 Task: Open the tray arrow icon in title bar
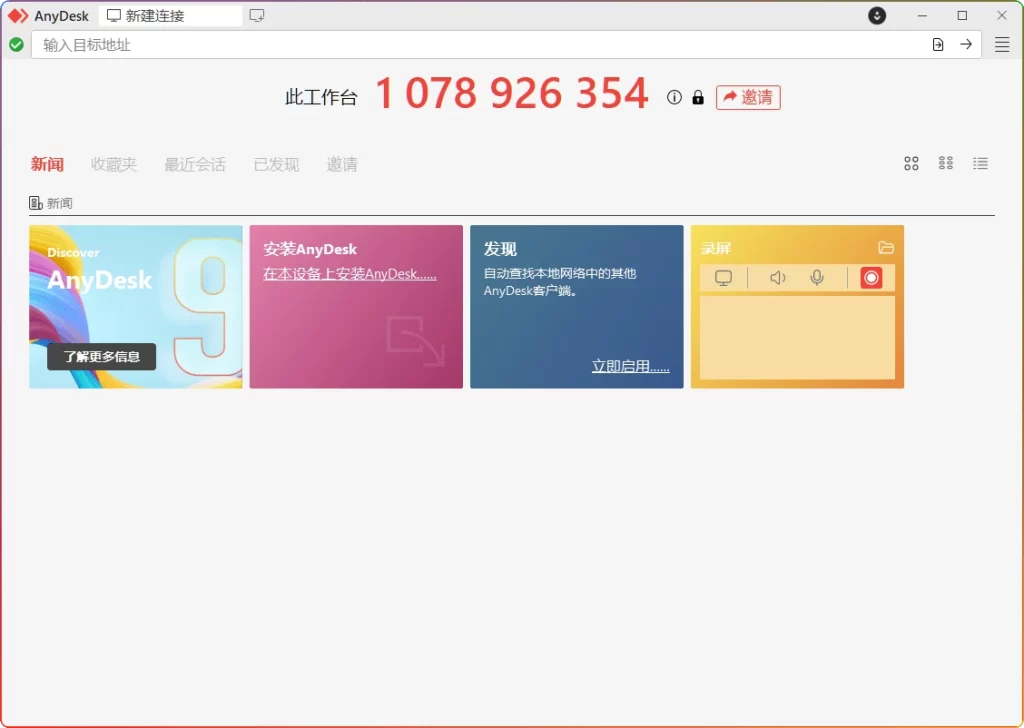click(x=876, y=15)
